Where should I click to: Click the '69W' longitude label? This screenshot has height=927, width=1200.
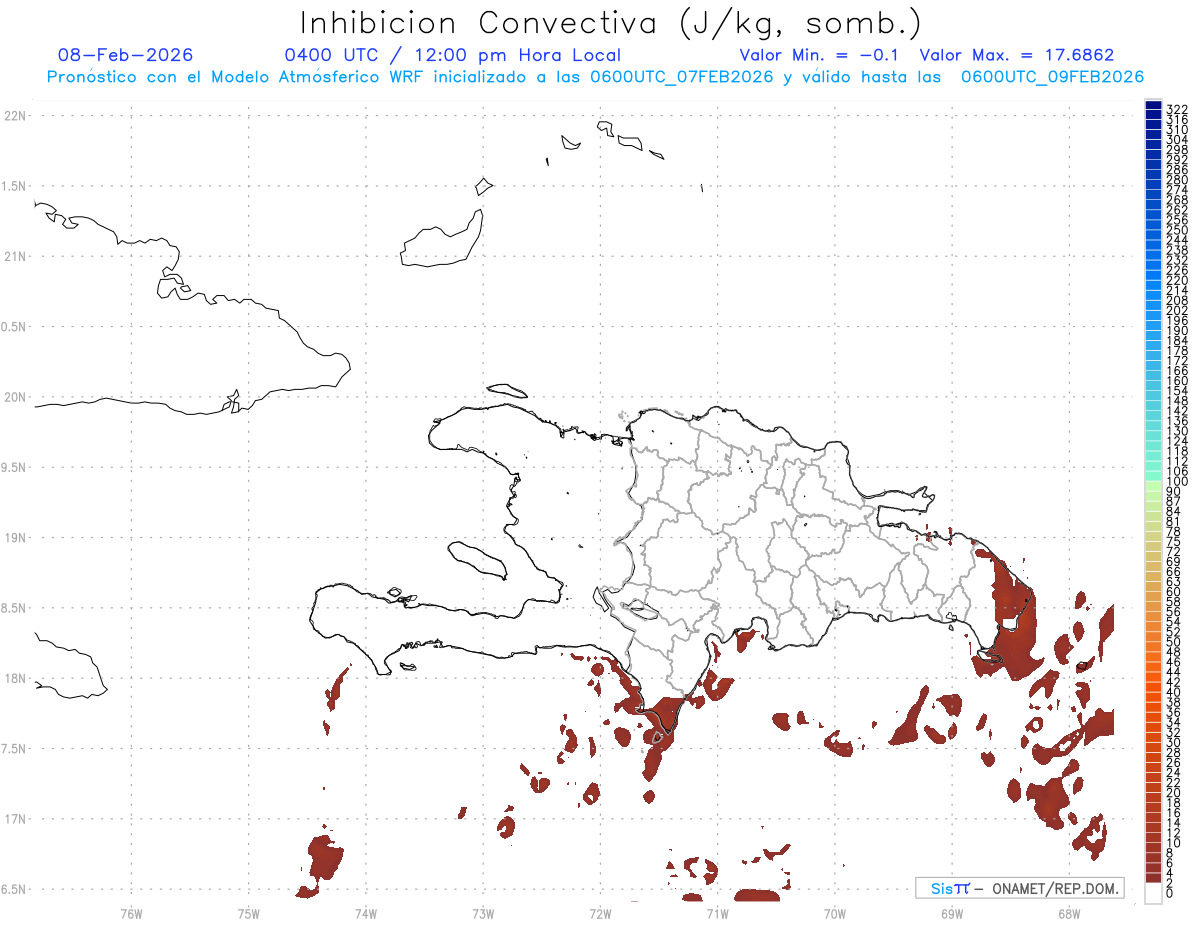(952, 913)
